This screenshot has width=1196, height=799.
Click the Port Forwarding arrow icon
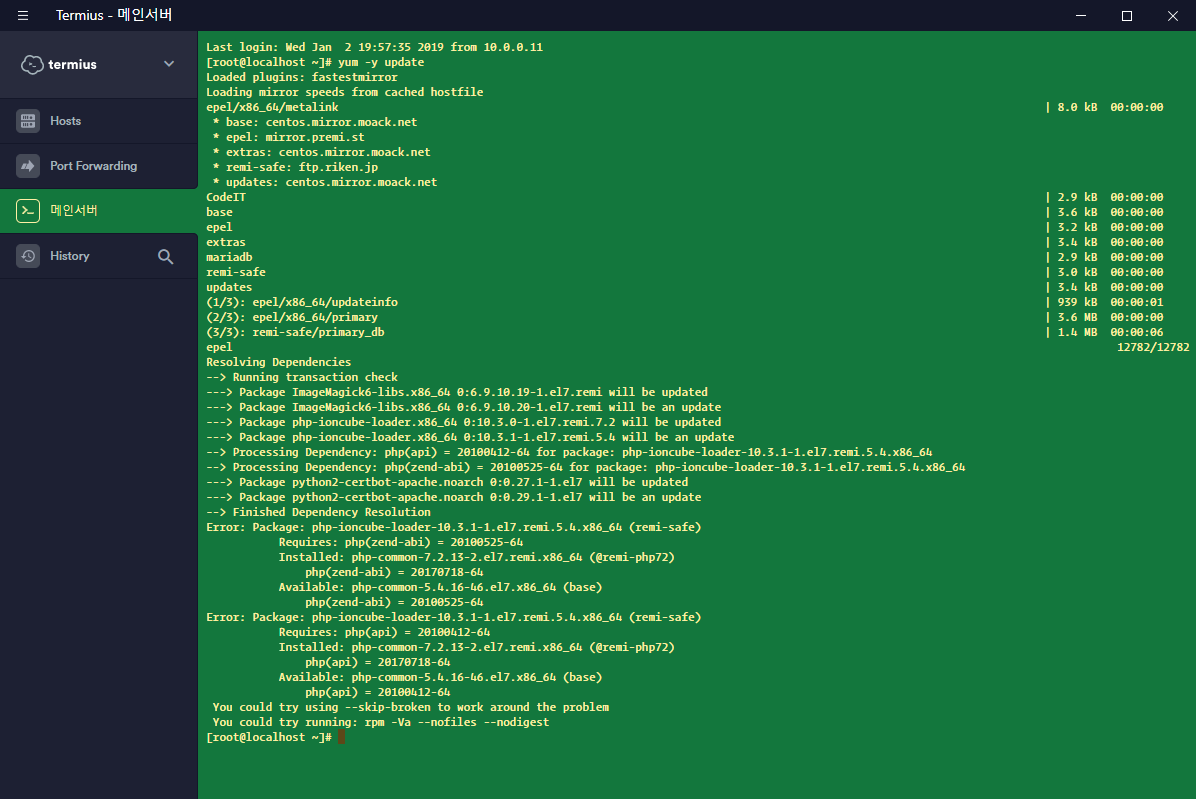tap(28, 166)
